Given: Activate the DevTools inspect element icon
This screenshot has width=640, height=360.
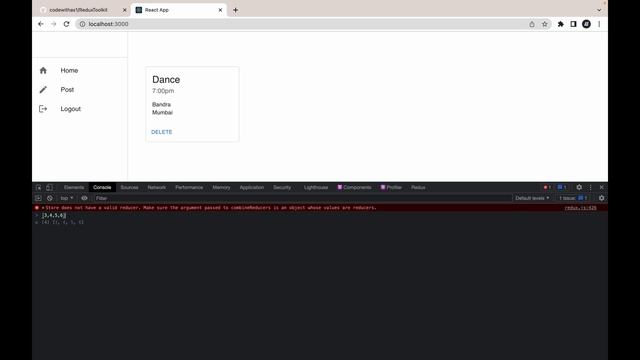Looking at the screenshot, I should coord(38,187).
